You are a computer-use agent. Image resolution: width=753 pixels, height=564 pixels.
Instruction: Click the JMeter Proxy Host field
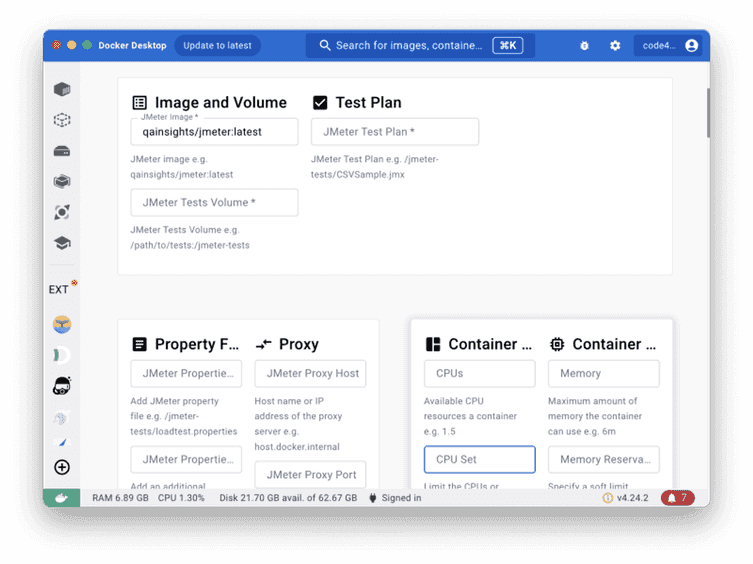(310, 374)
